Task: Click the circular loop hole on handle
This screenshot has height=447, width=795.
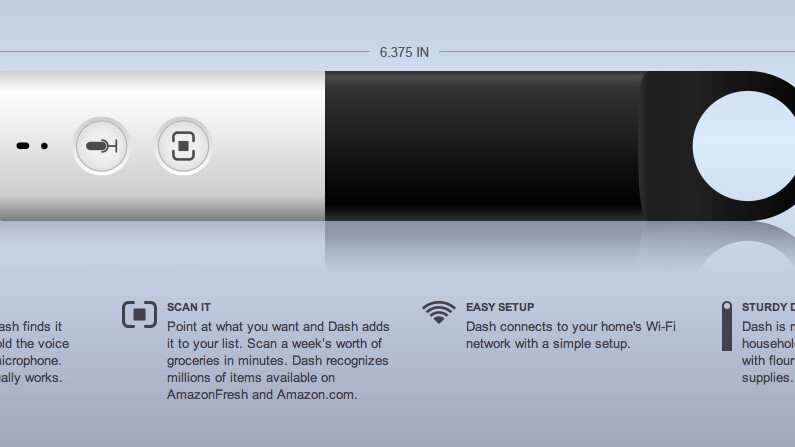Action: pos(747,146)
